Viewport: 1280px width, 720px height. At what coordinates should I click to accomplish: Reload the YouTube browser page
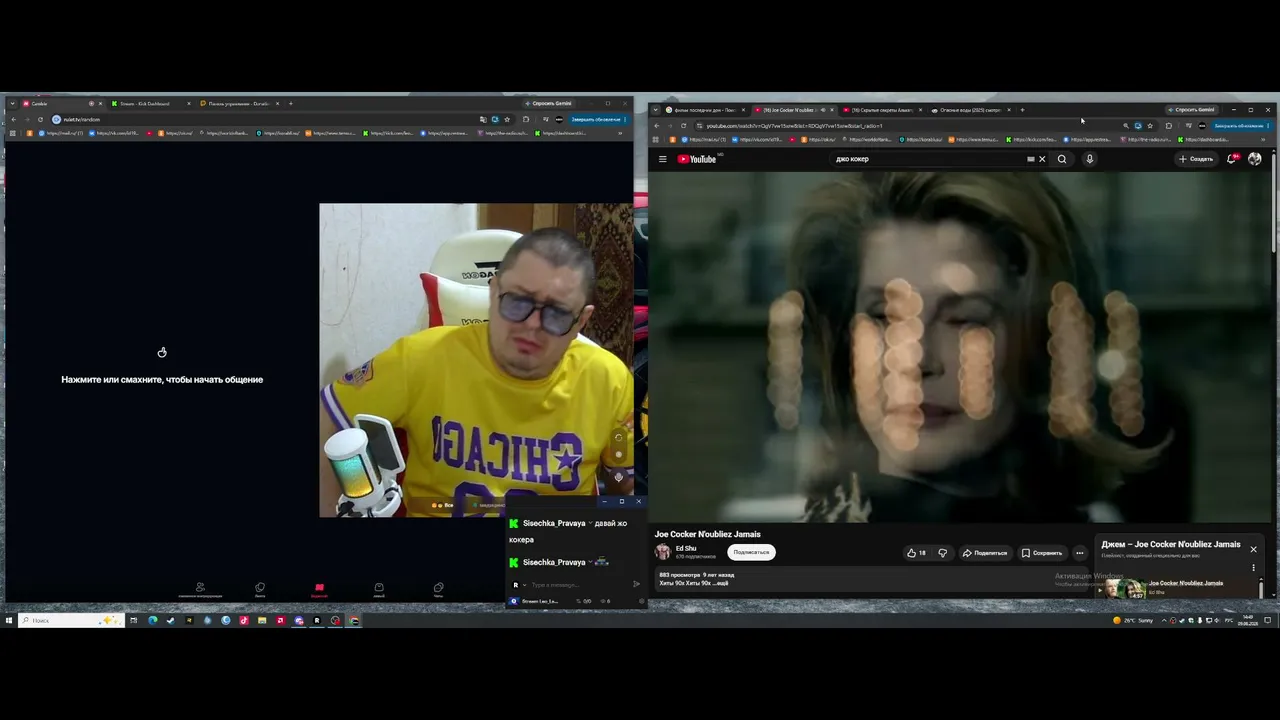coord(684,126)
